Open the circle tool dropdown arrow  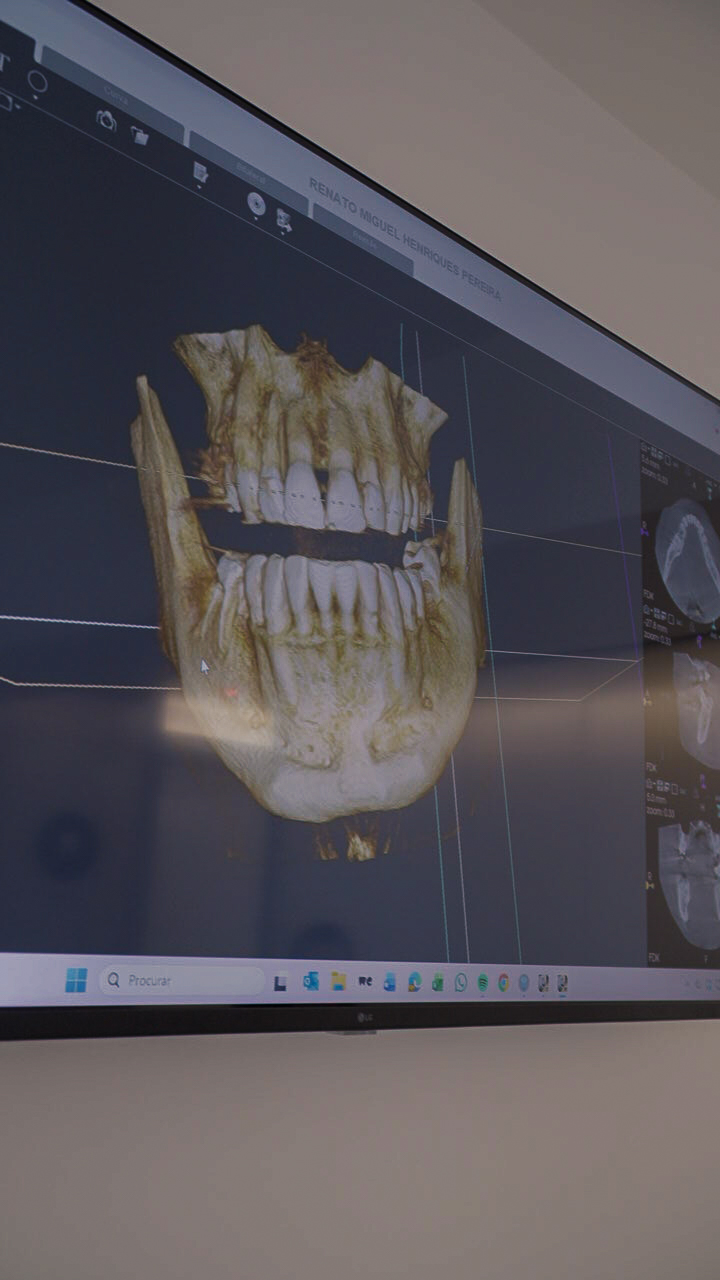point(36,98)
